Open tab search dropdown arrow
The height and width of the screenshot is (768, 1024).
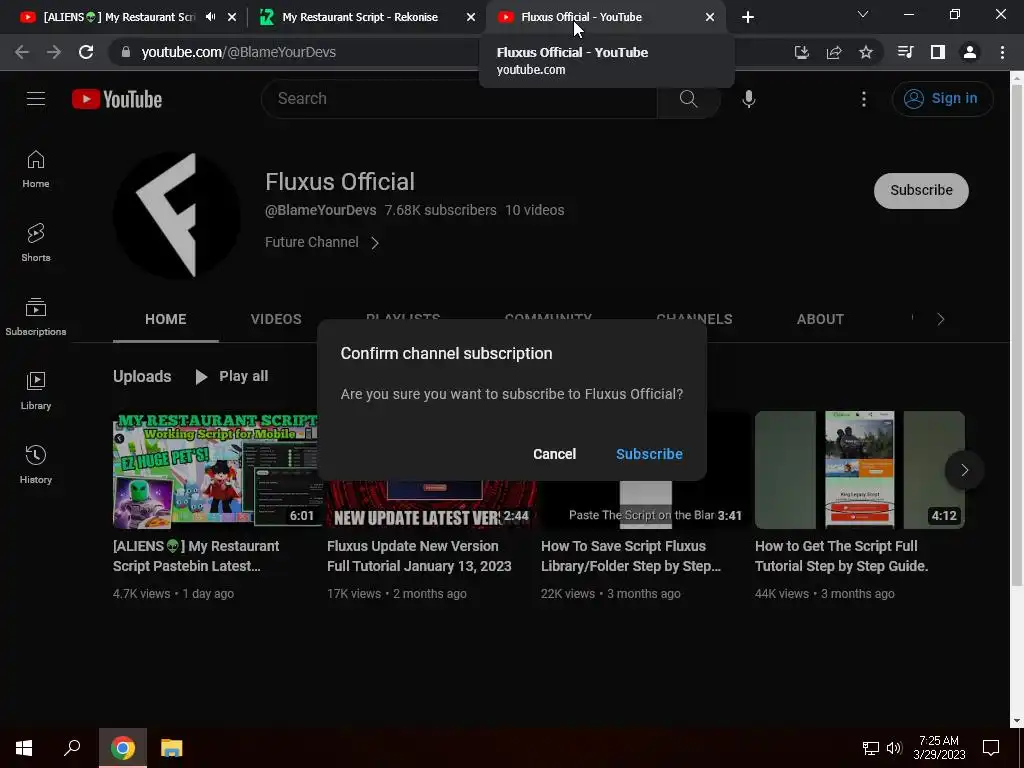coord(863,14)
